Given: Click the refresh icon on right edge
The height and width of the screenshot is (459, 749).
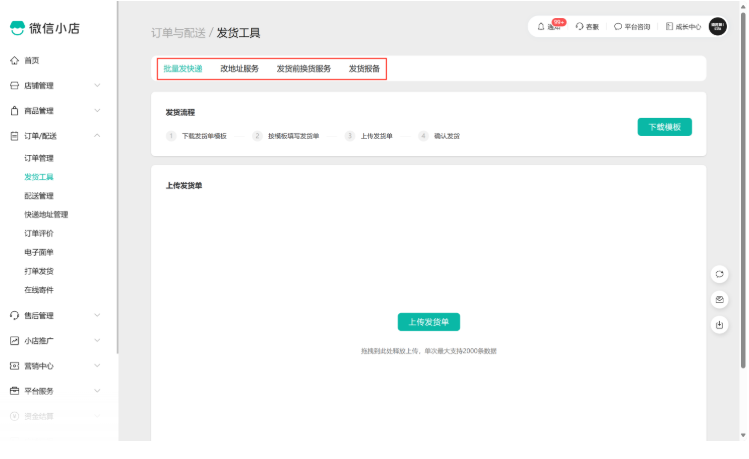Looking at the screenshot, I should [x=719, y=274].
